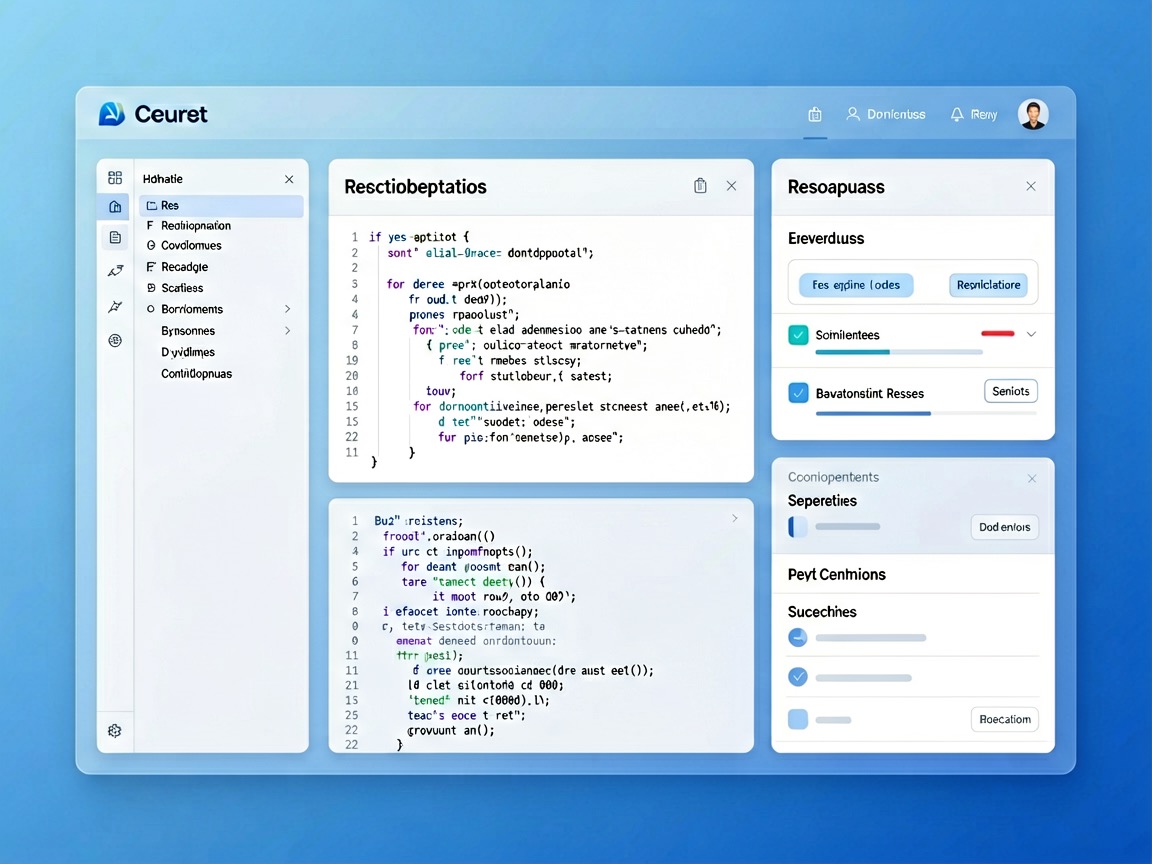Select the home sidebar icon
This screenshot has width=1152, height=864.
[x=115, y=206]
